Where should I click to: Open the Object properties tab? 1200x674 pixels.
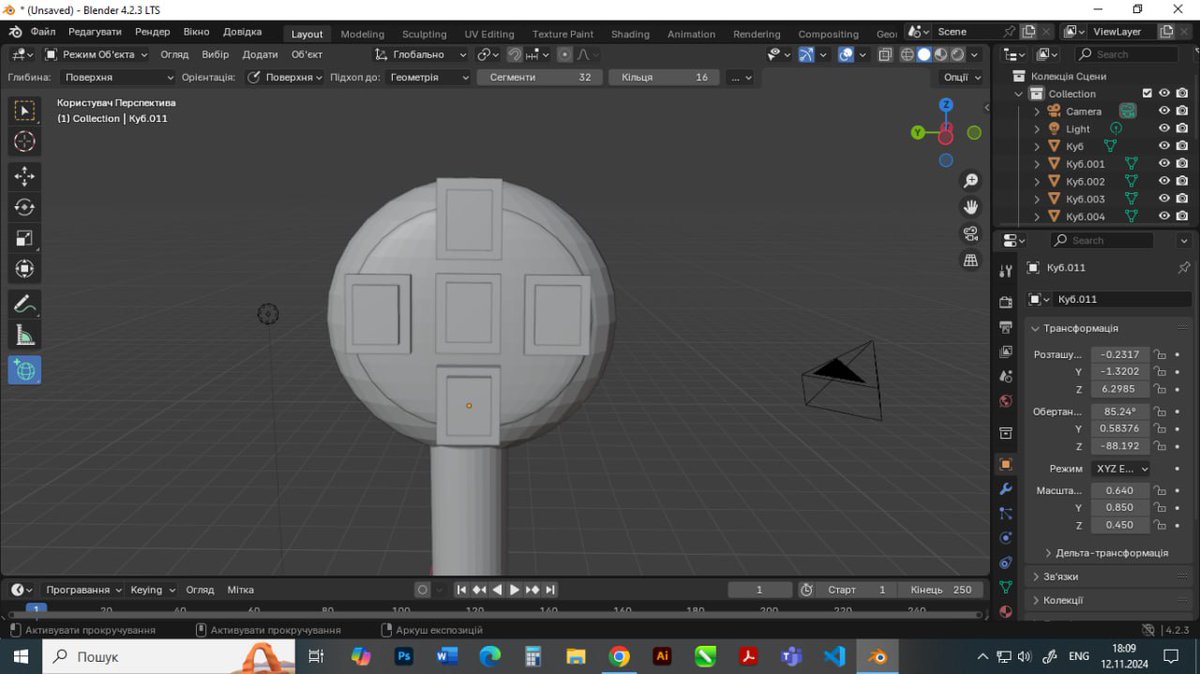[1006, 464]
